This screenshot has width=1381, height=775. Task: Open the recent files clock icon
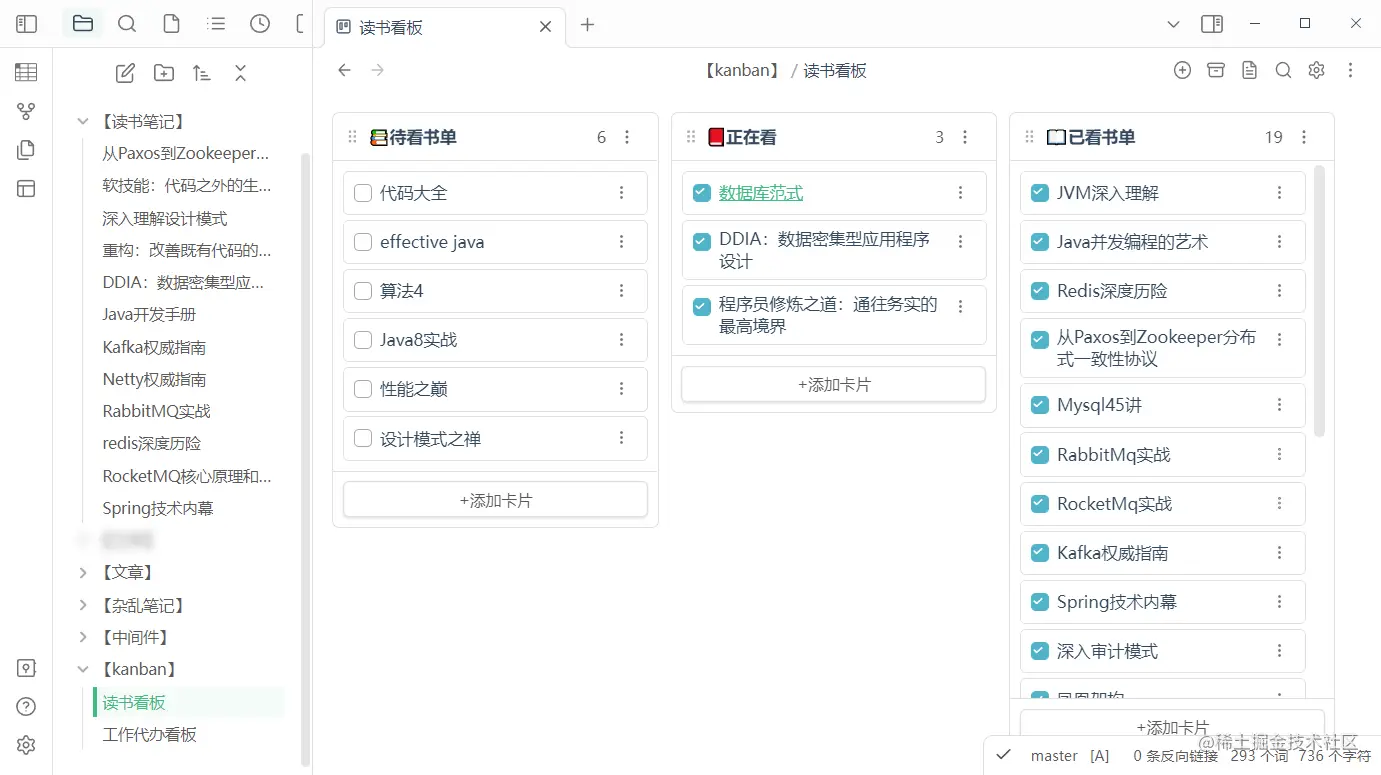point(260,24)
